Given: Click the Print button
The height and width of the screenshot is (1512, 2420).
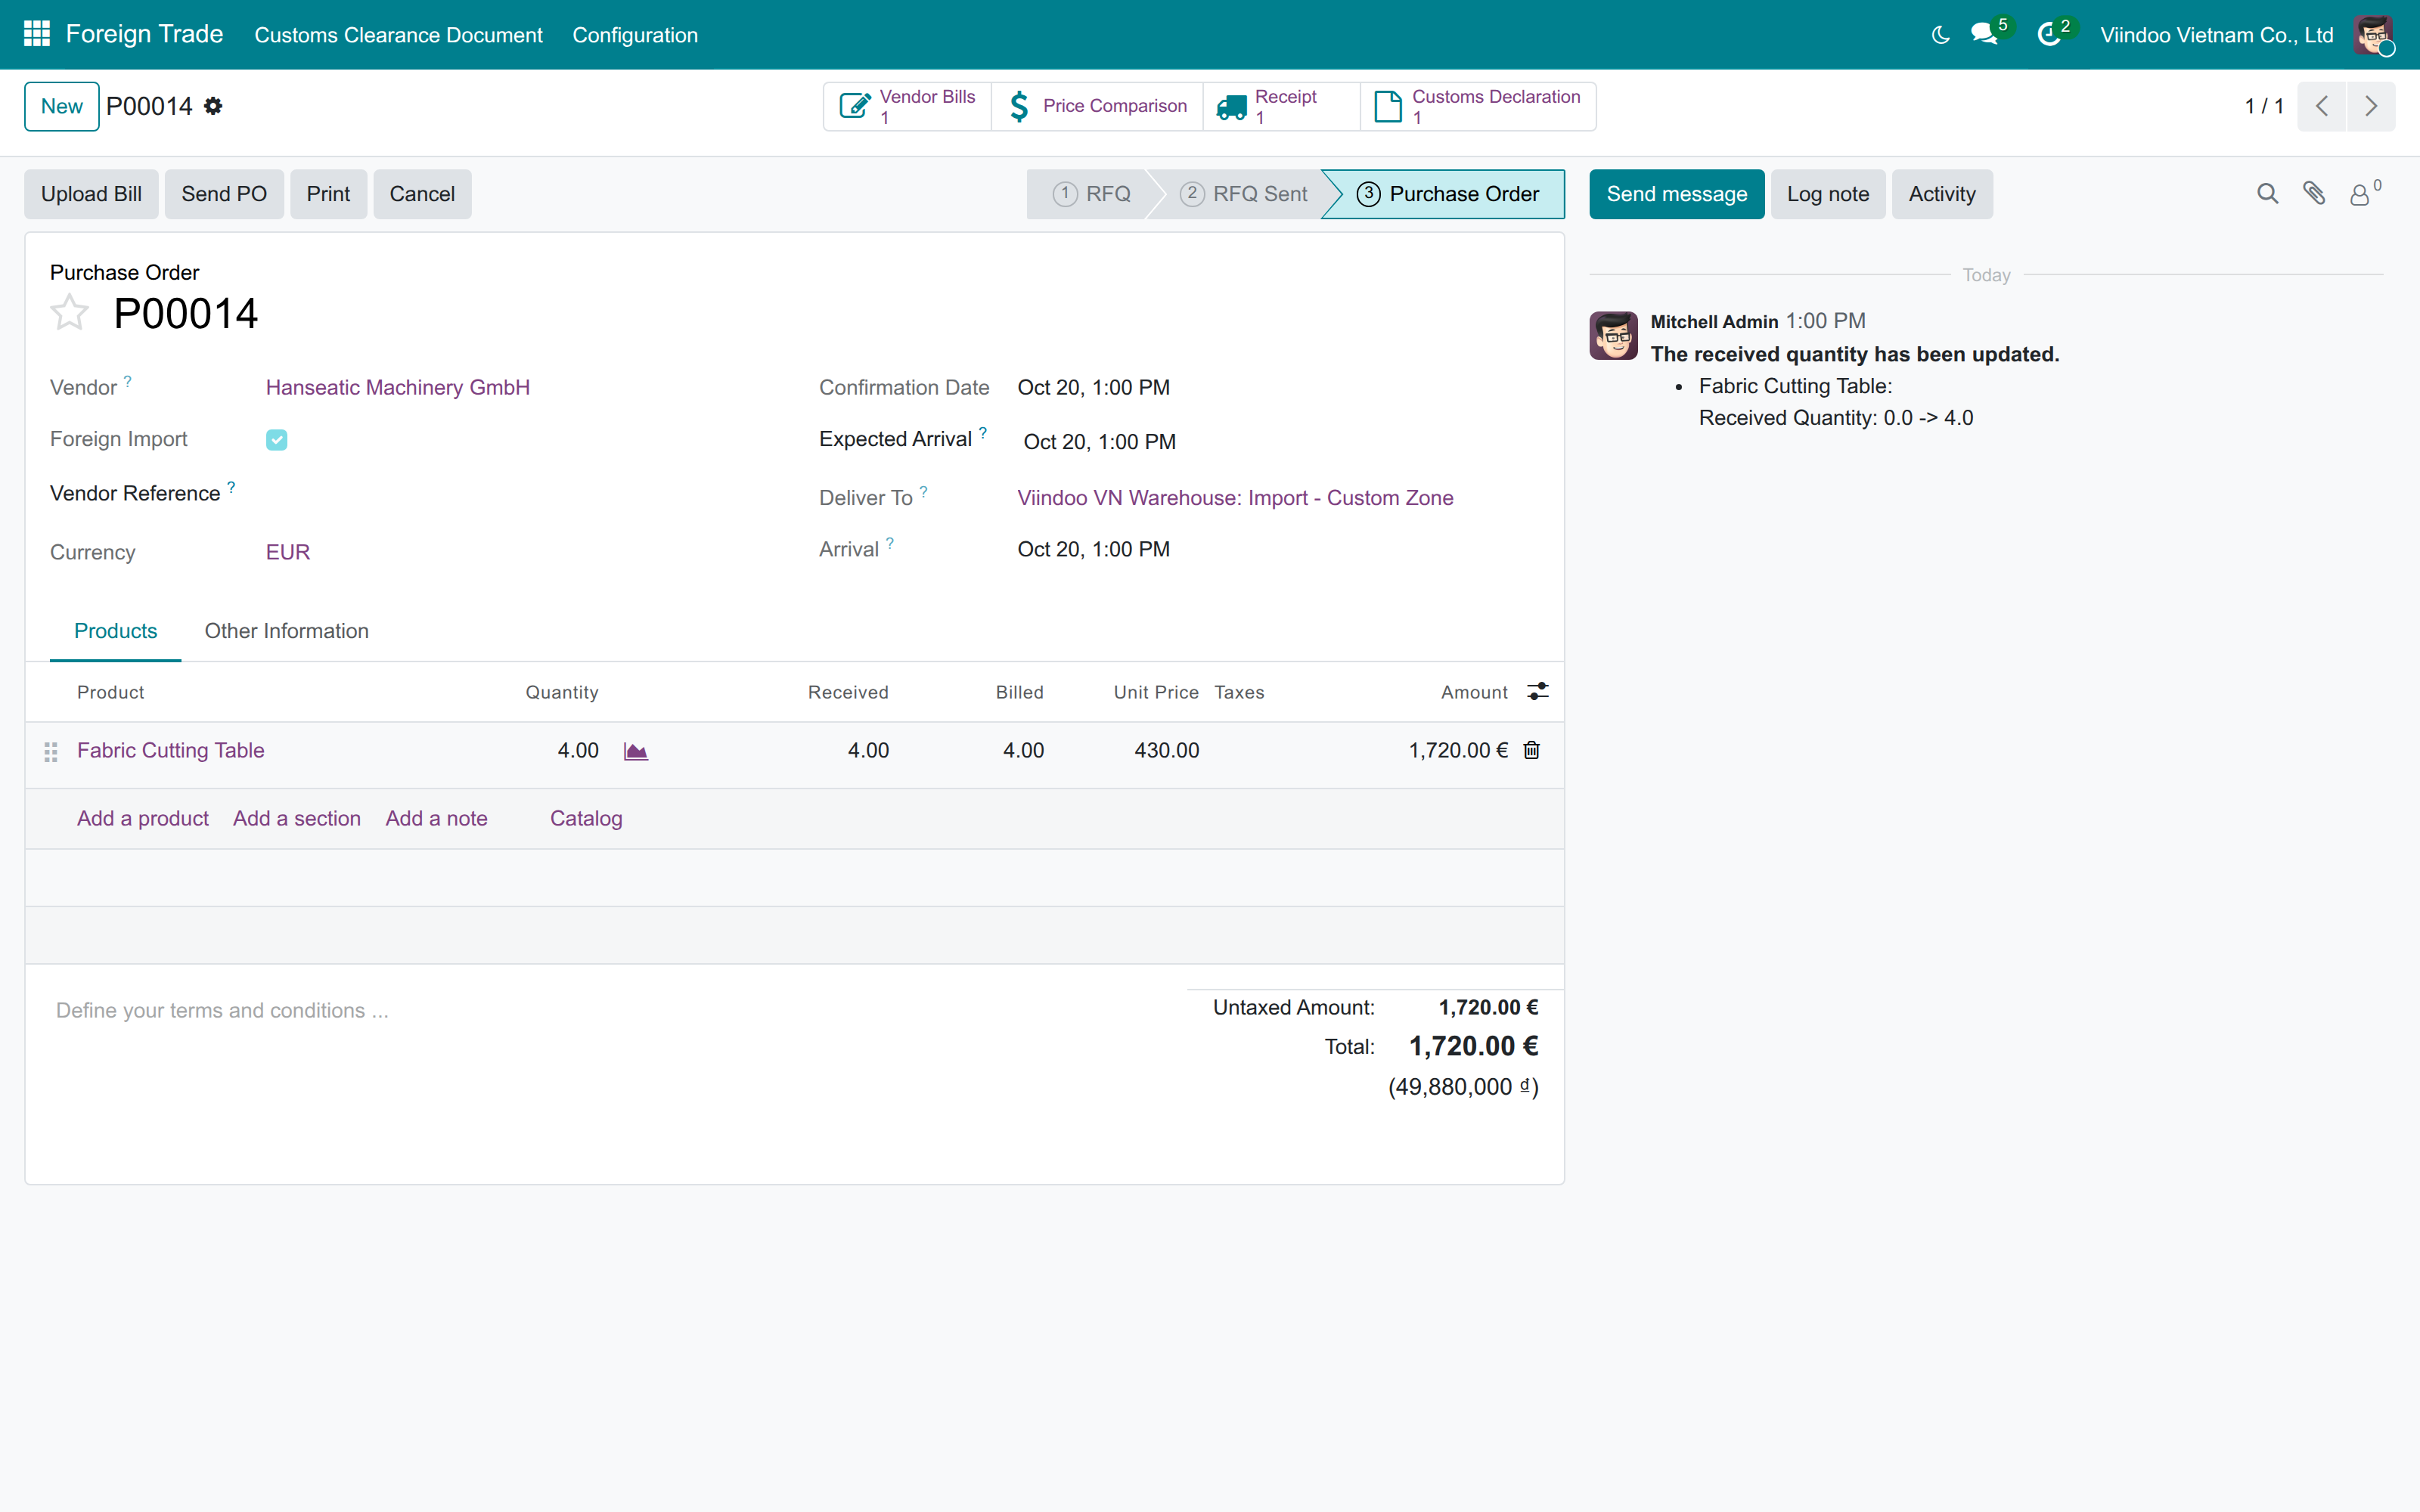Looking at the screenshot, I should tap(328, 194).
